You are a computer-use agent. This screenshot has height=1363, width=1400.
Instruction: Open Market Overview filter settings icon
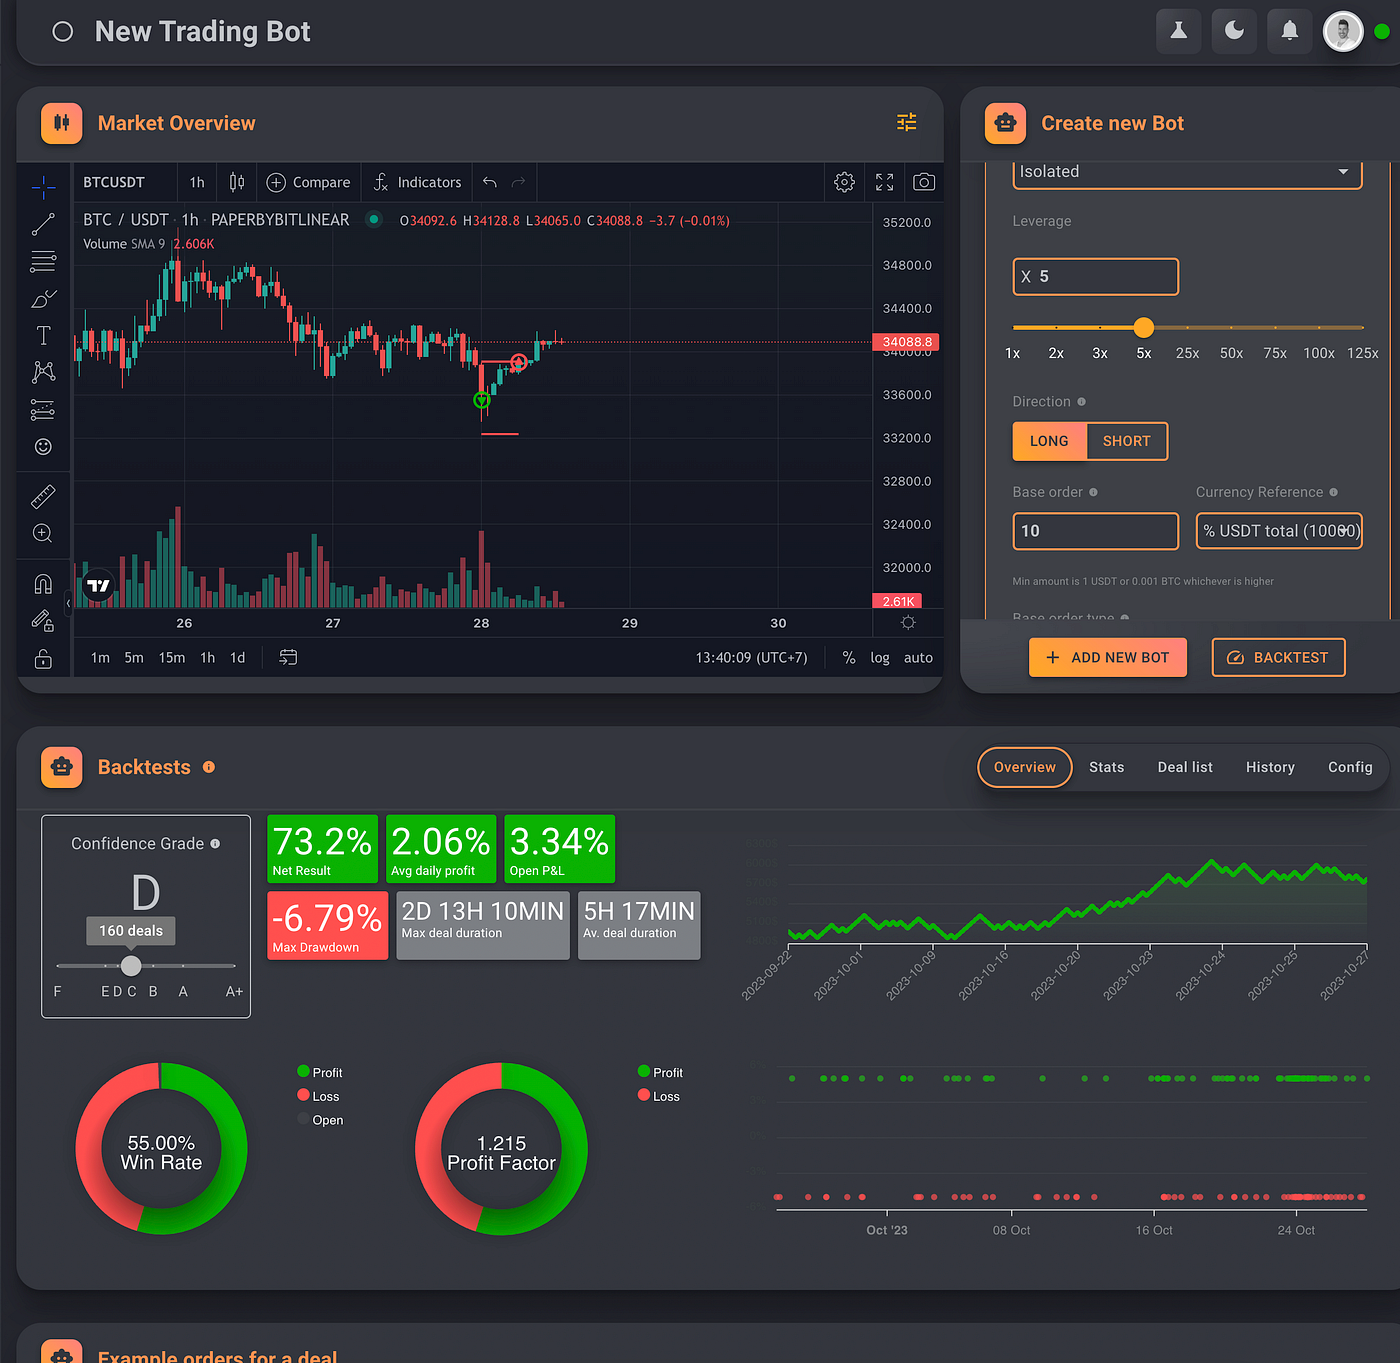pyautogui.click(x=907, y=122)
